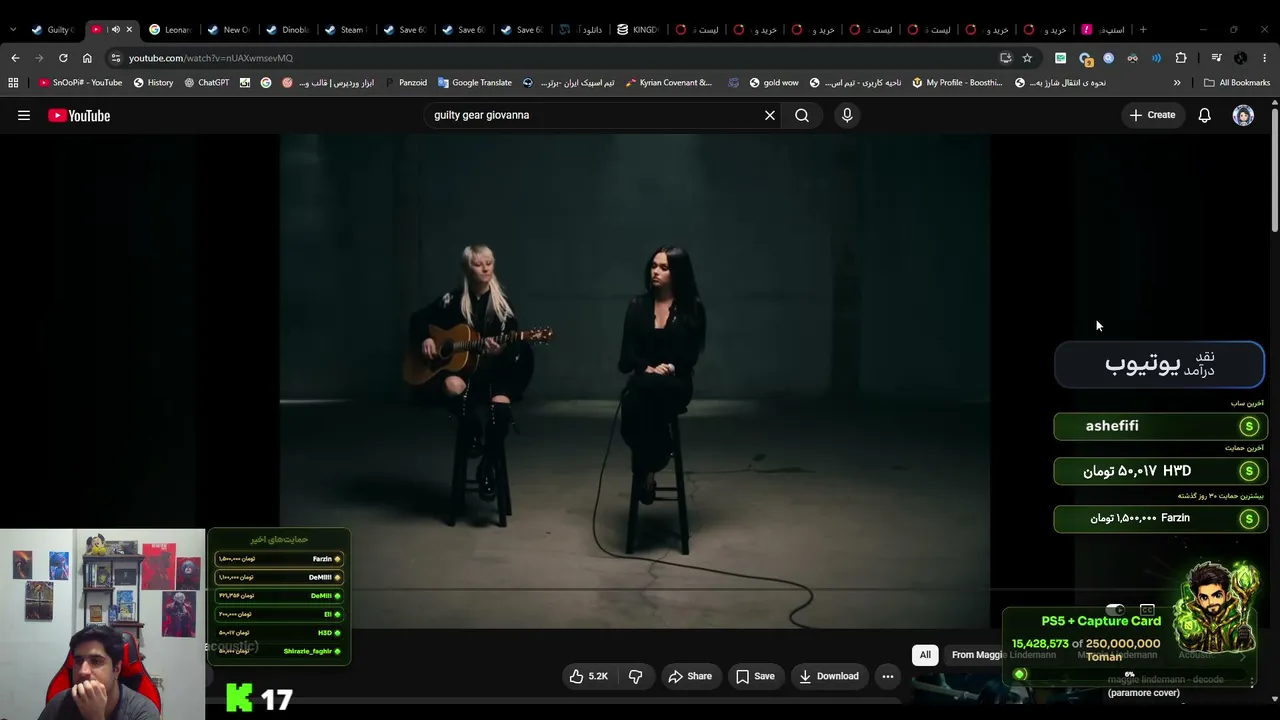
Task: Clear the search box with the X
Action: coord(770,115)
